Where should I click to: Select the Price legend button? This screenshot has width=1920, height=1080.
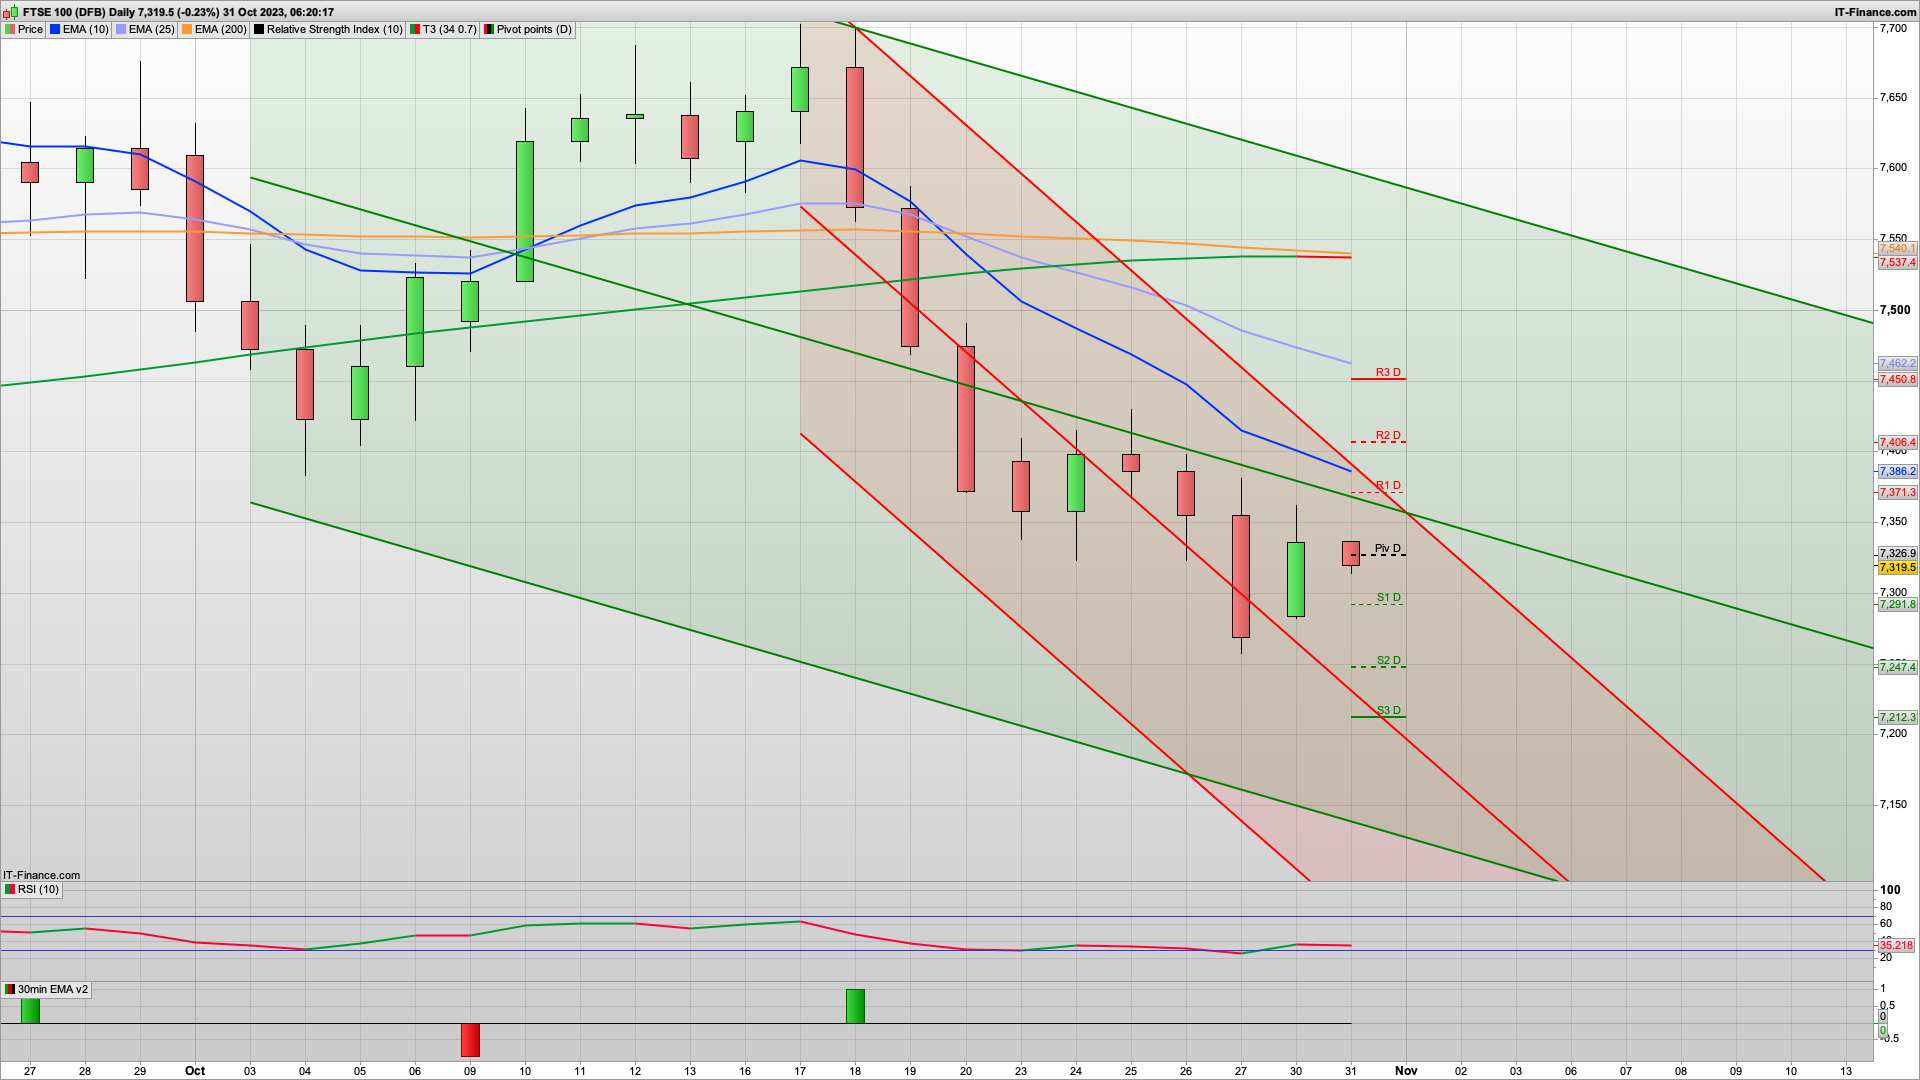(x=24, y=29)
